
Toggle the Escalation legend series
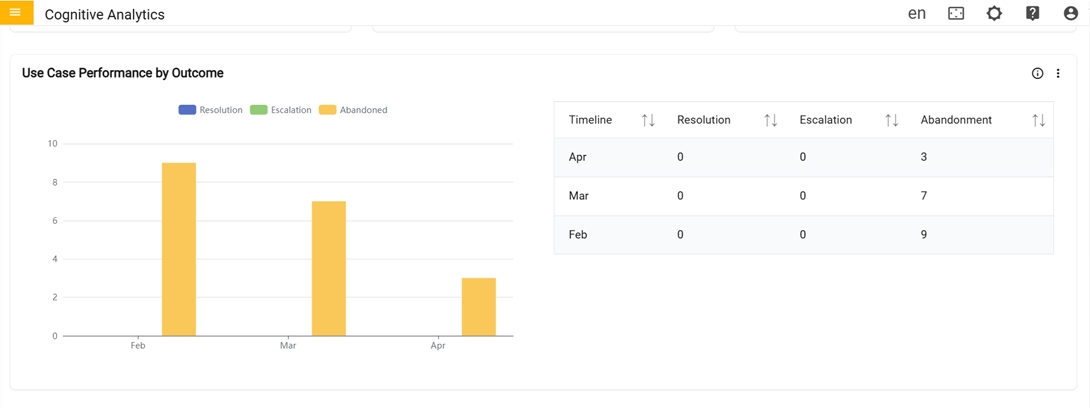(281, 110)
